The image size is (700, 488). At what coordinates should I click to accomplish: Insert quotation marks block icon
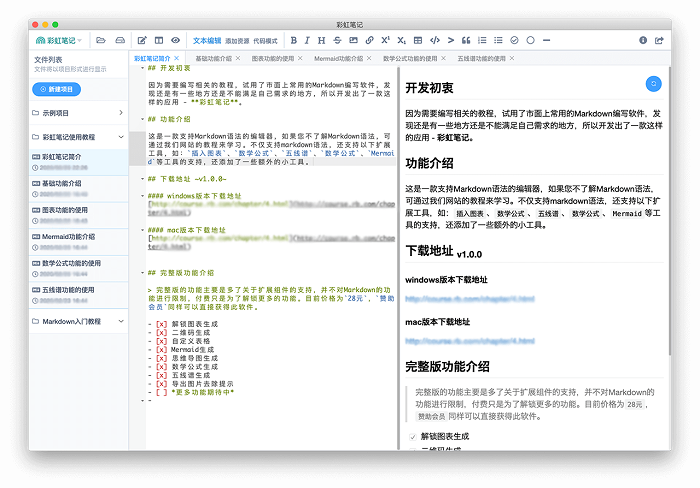466,40
